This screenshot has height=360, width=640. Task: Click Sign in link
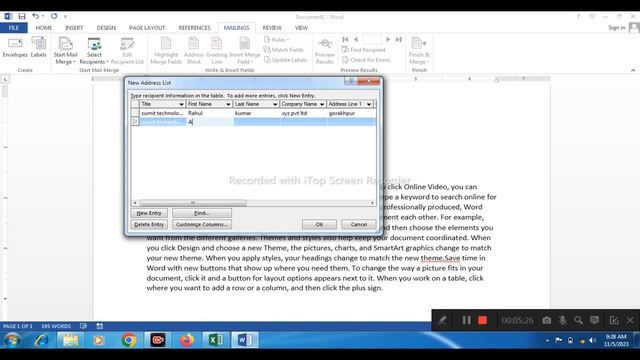(x=617, y=28)
